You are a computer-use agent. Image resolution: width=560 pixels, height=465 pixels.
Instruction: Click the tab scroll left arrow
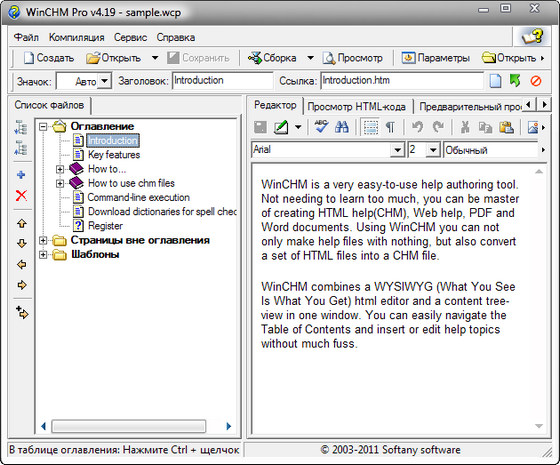(529, 105)
